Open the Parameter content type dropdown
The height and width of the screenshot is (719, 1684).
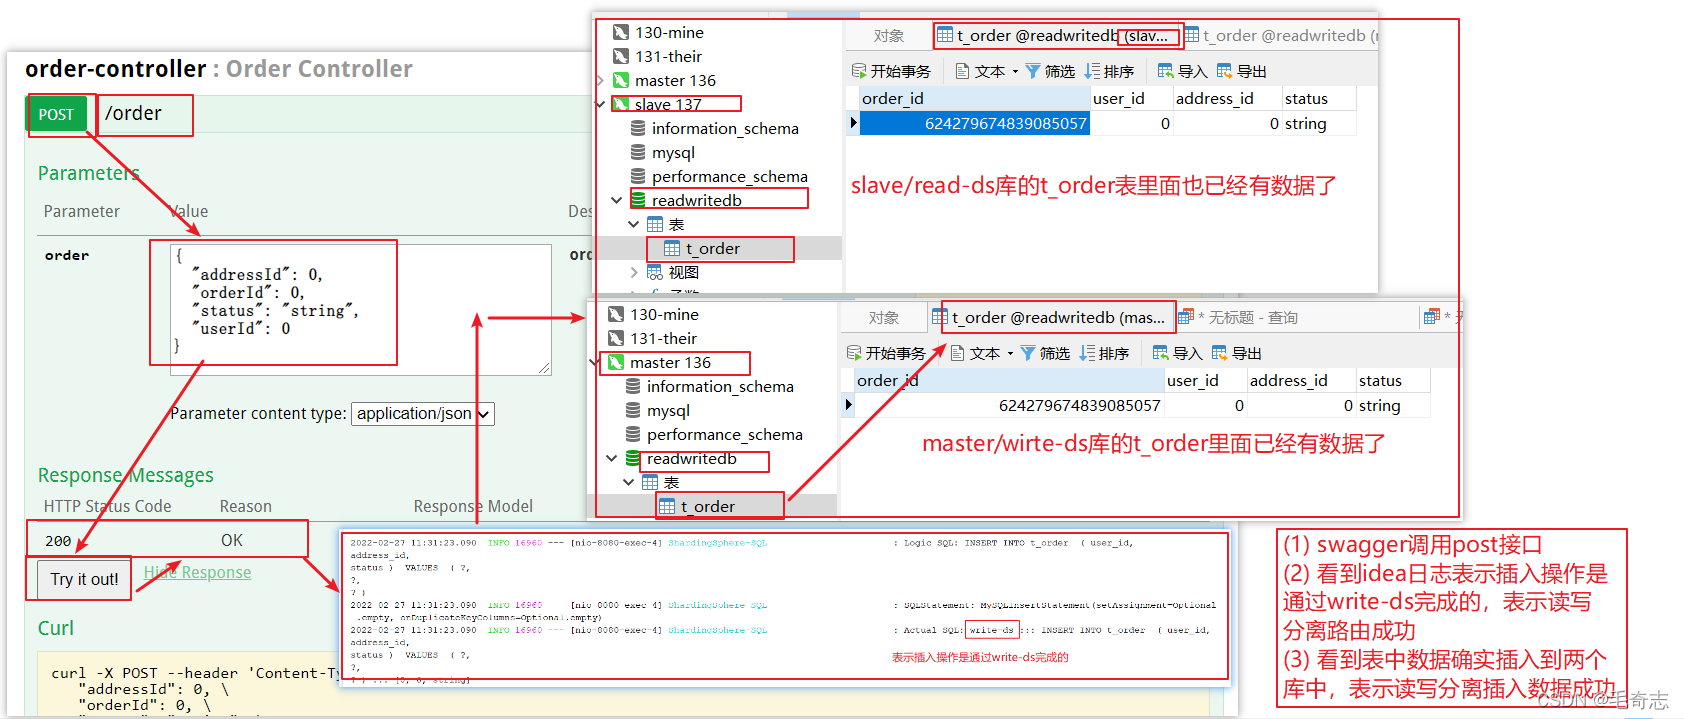[x=423, y=414]
